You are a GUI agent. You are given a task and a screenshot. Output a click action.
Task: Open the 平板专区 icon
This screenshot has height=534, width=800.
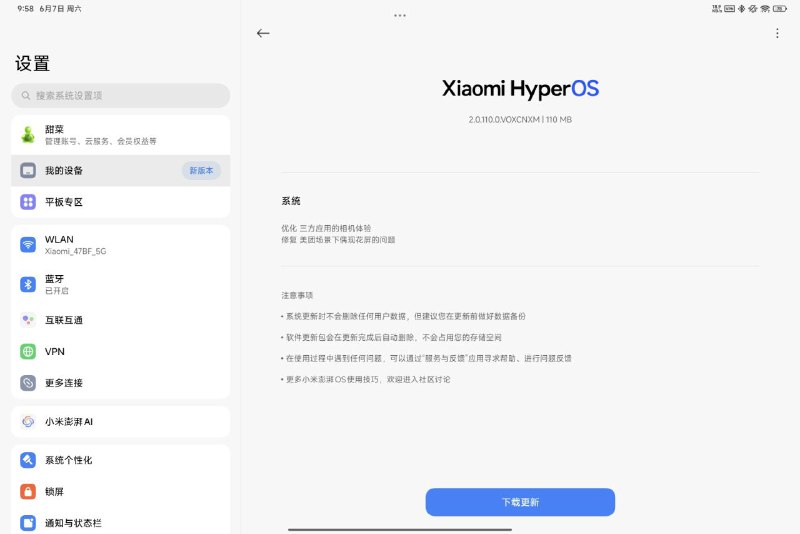click(x=28, y=202)
